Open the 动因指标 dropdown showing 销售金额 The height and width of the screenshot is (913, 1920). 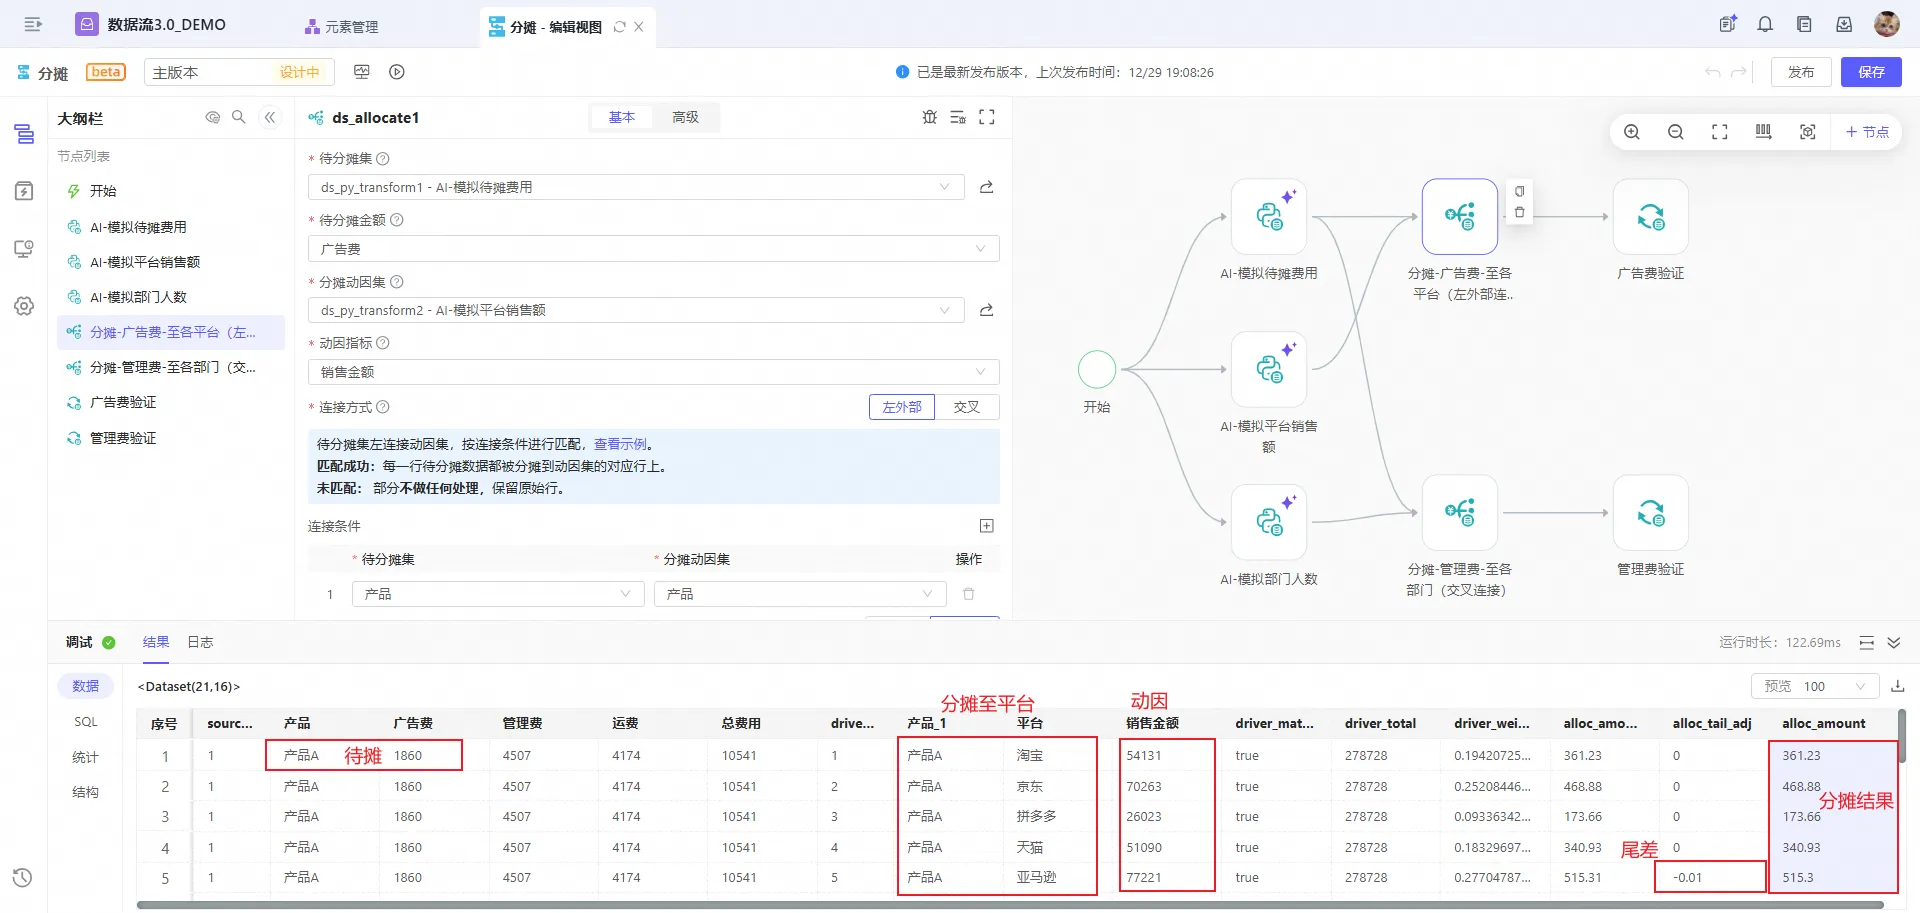click(x=653, y=372)
